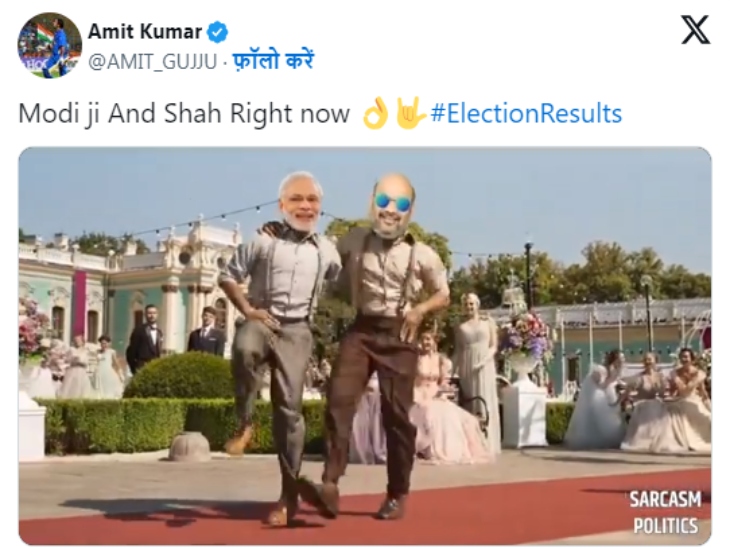Click the rock-on hand emoji
This screenshot has width=730, height=548.
409,113
